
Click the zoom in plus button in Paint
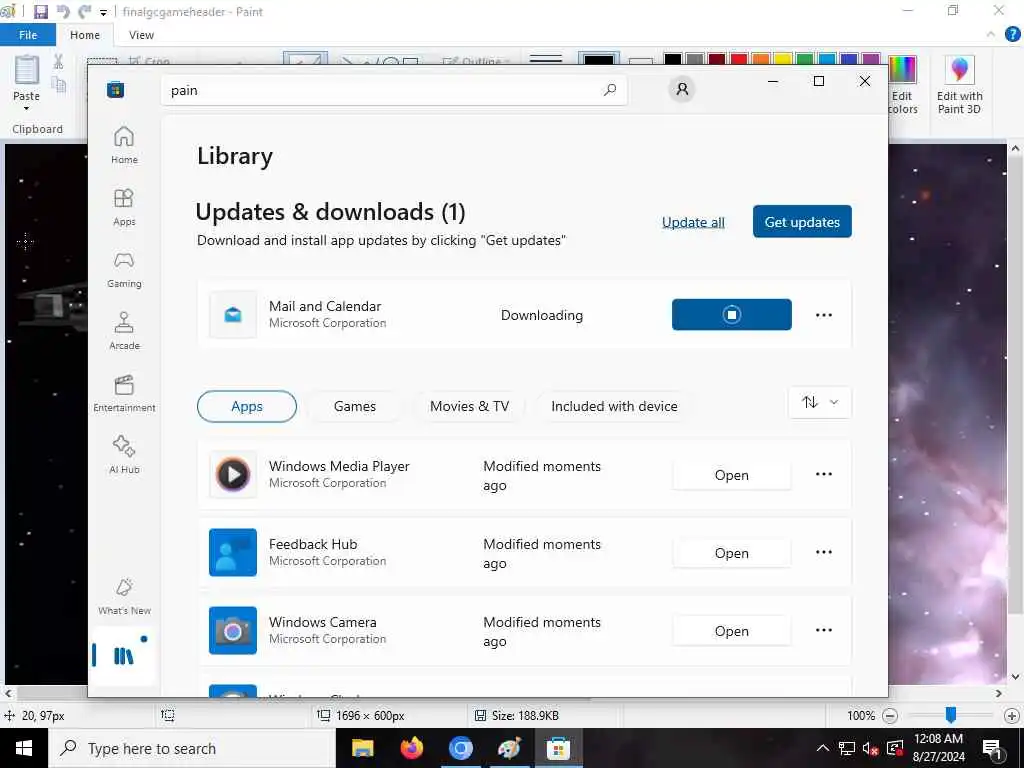[1012, 716]
